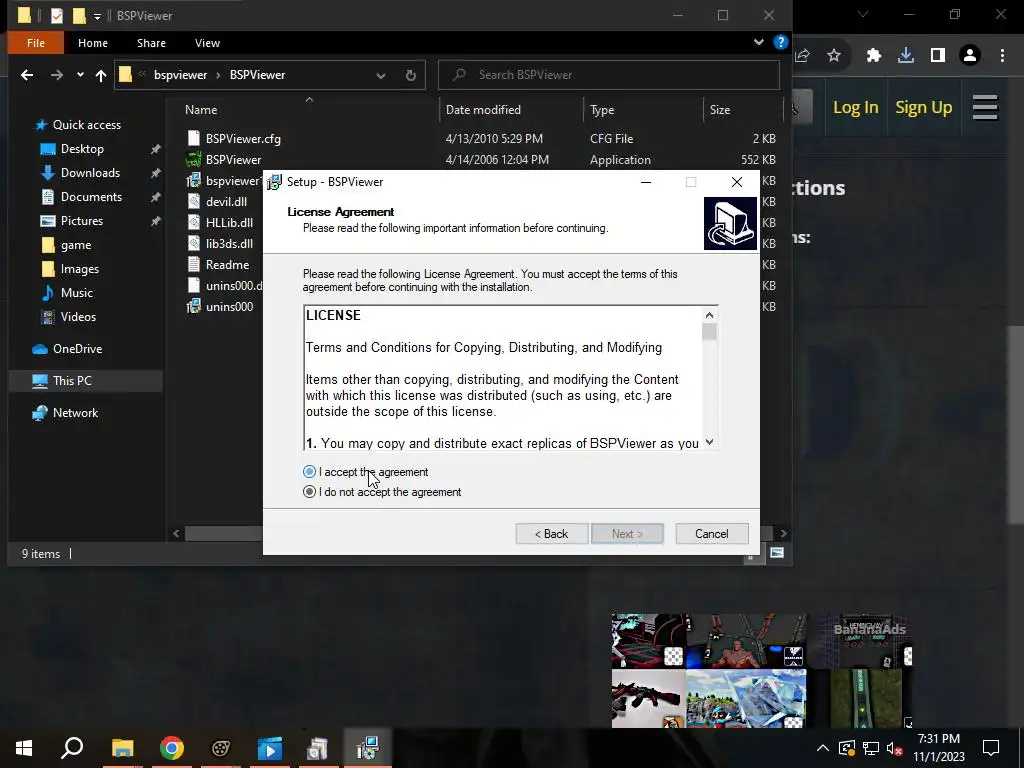Open Videos in navigation pane
Viewport: 1024px width, 768px height.
tap(78, 317)
